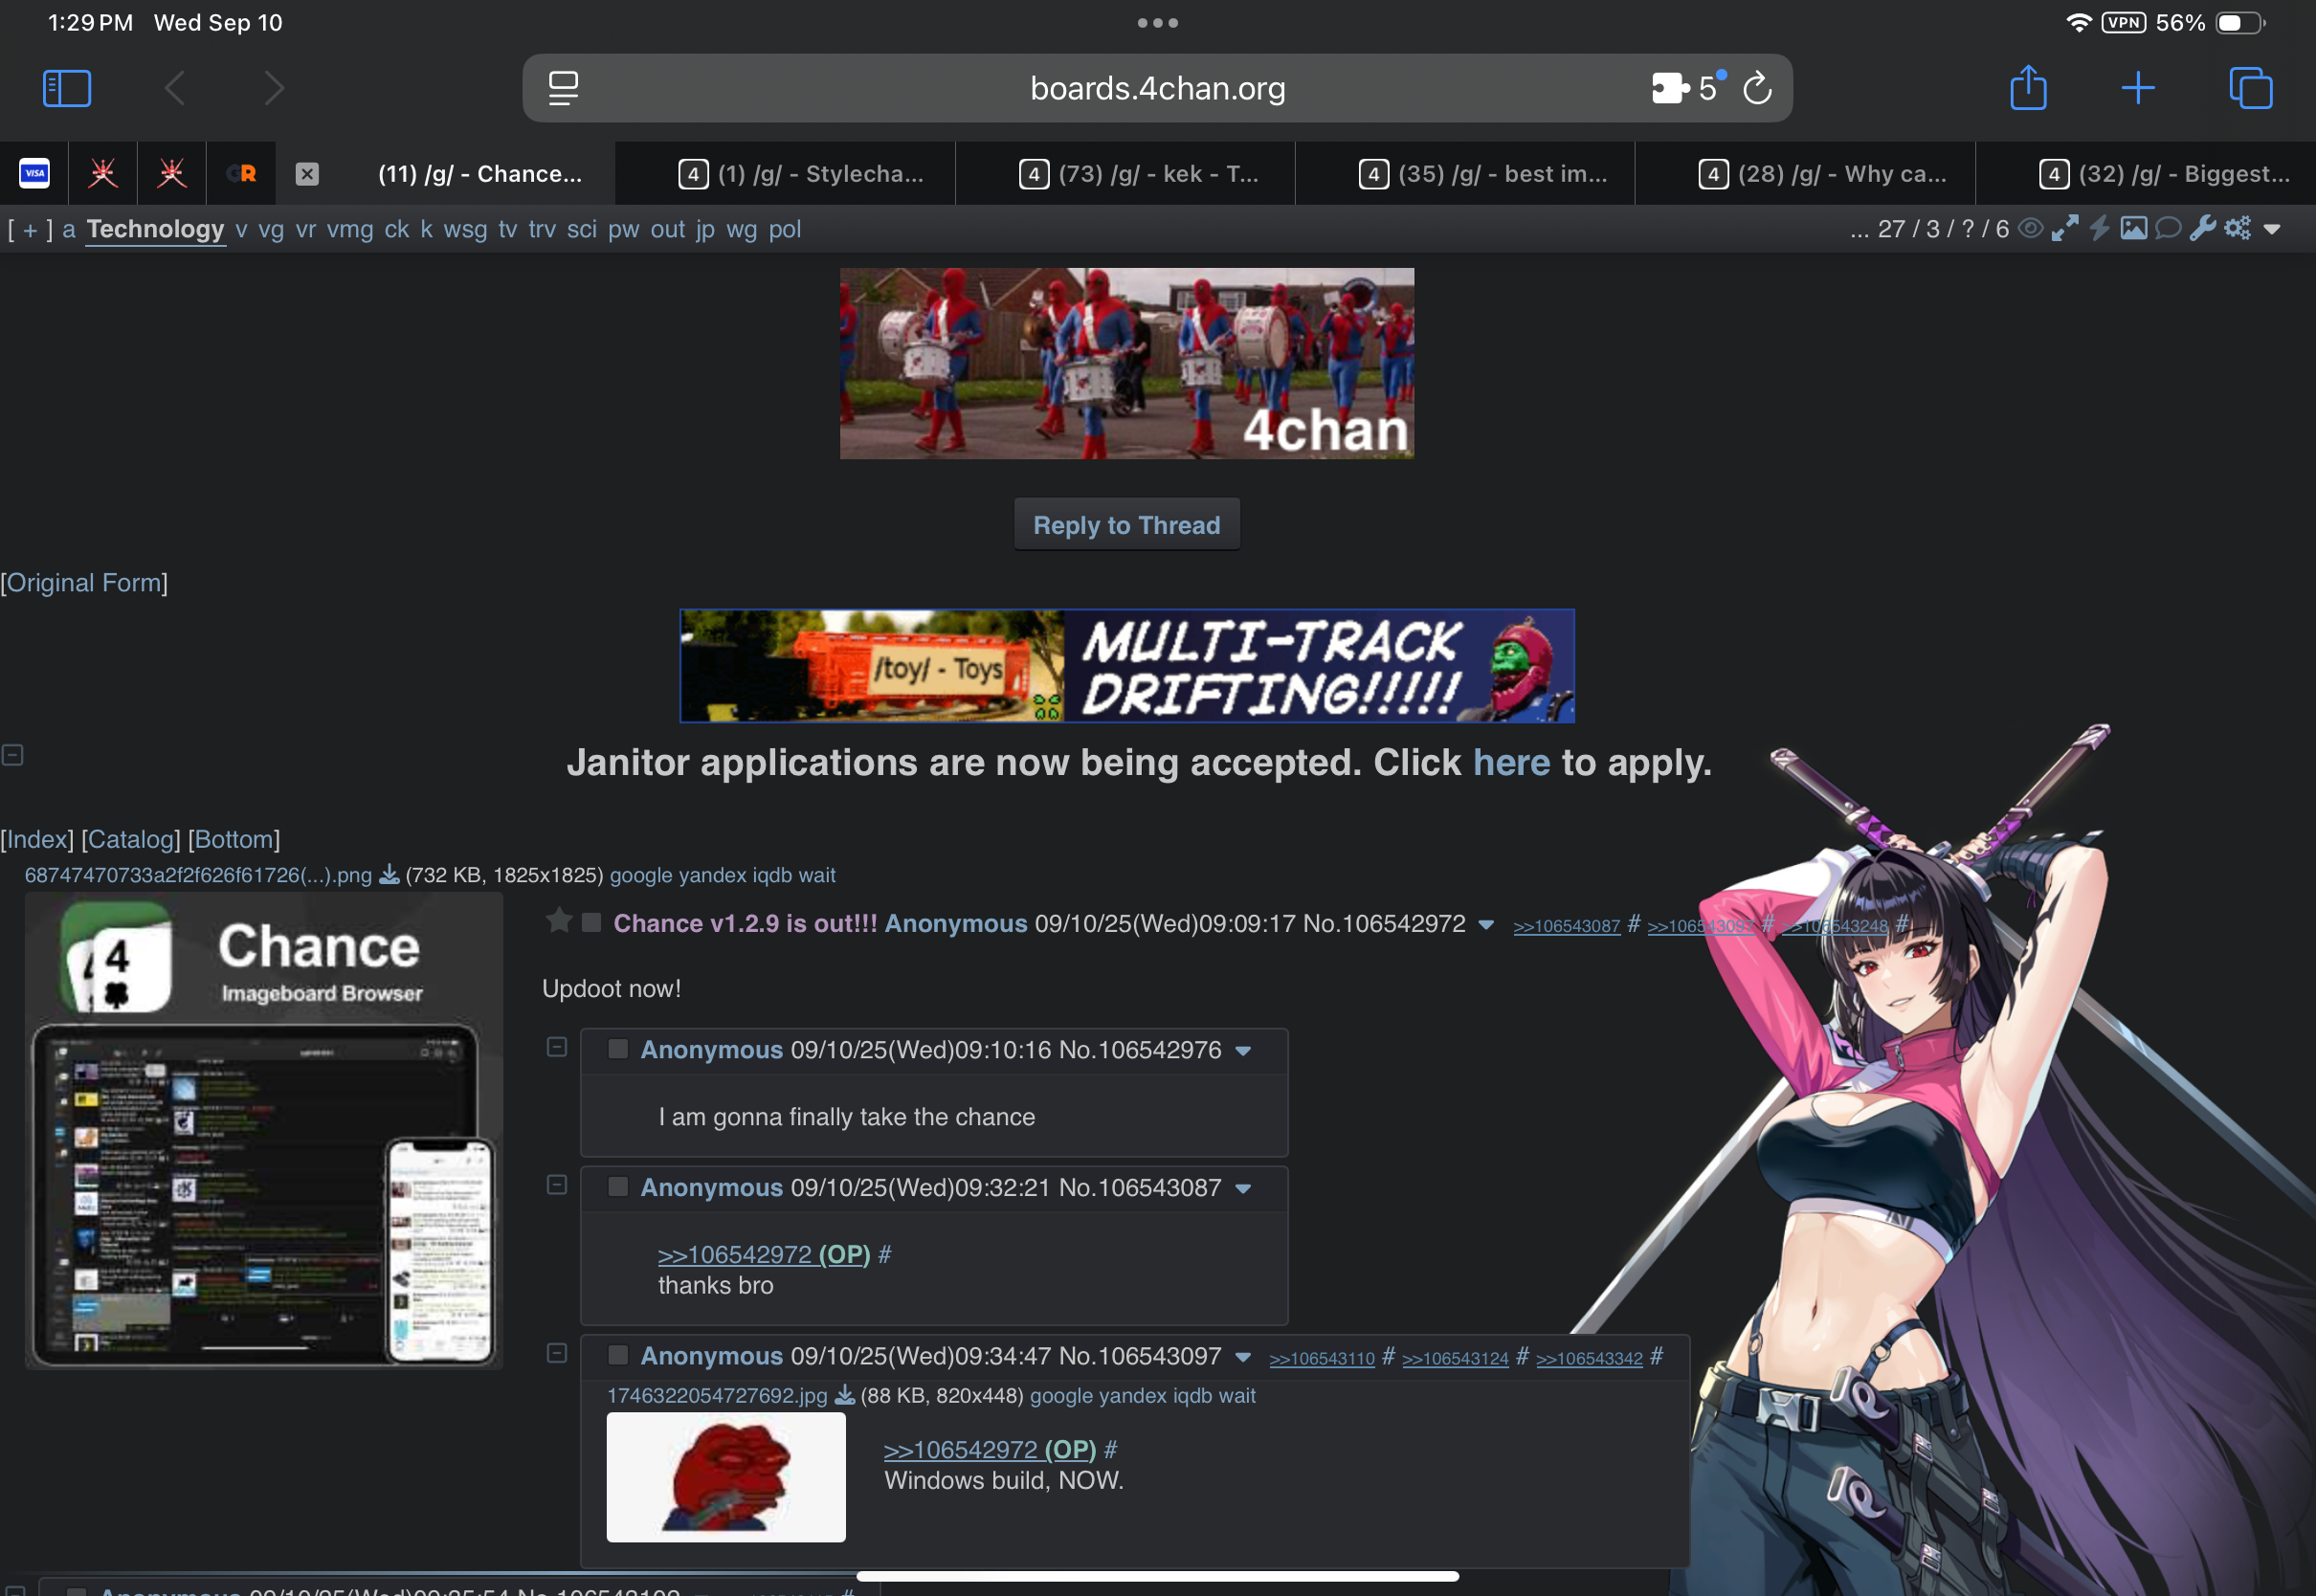Switch to the '/g/ - kek' browser tab
This screenshot has width=2316, height=1596.
coord(1139,174)
